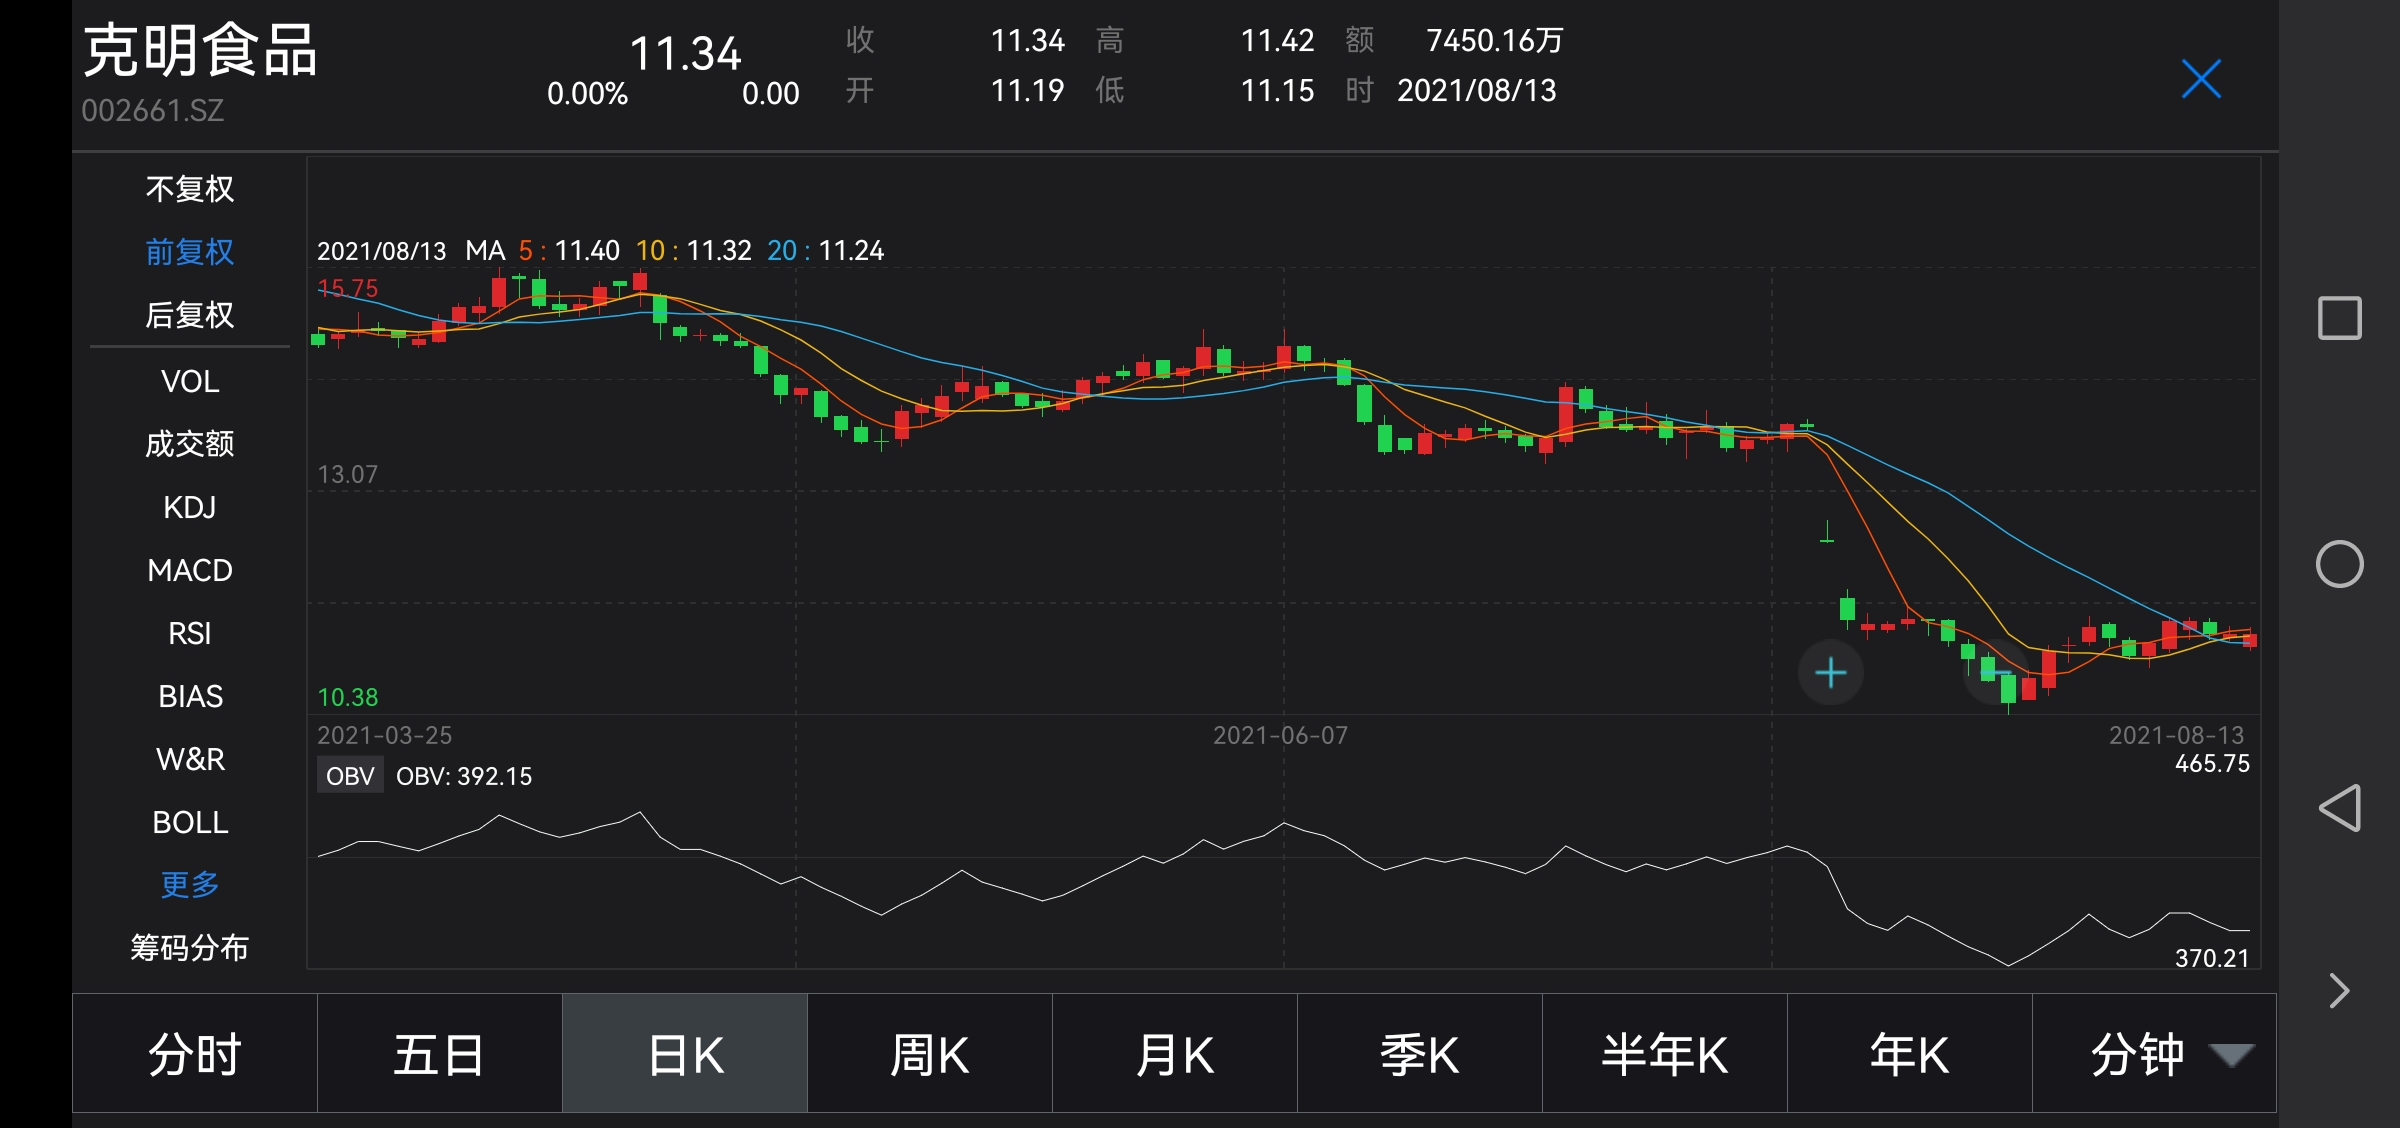Switch to the 半年K half-year tab

[1665, 1054]
